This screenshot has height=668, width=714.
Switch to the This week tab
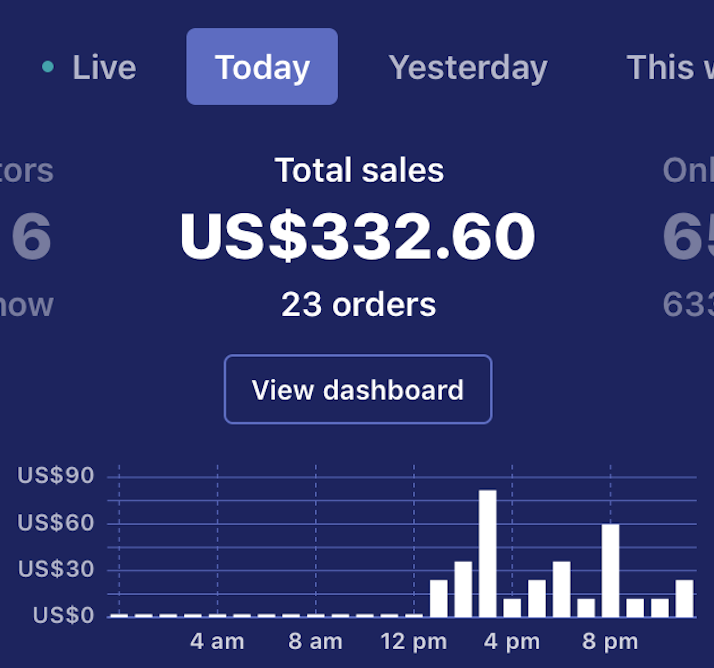tap(670, 67)
